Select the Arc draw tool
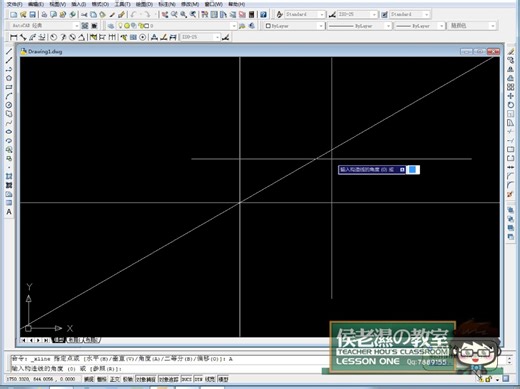Viewport: 520px width, 389px height. (9, 96)
